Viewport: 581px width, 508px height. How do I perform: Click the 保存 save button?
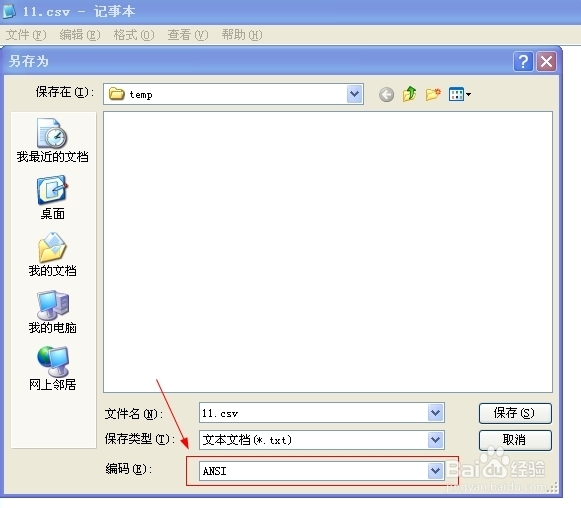515,413
